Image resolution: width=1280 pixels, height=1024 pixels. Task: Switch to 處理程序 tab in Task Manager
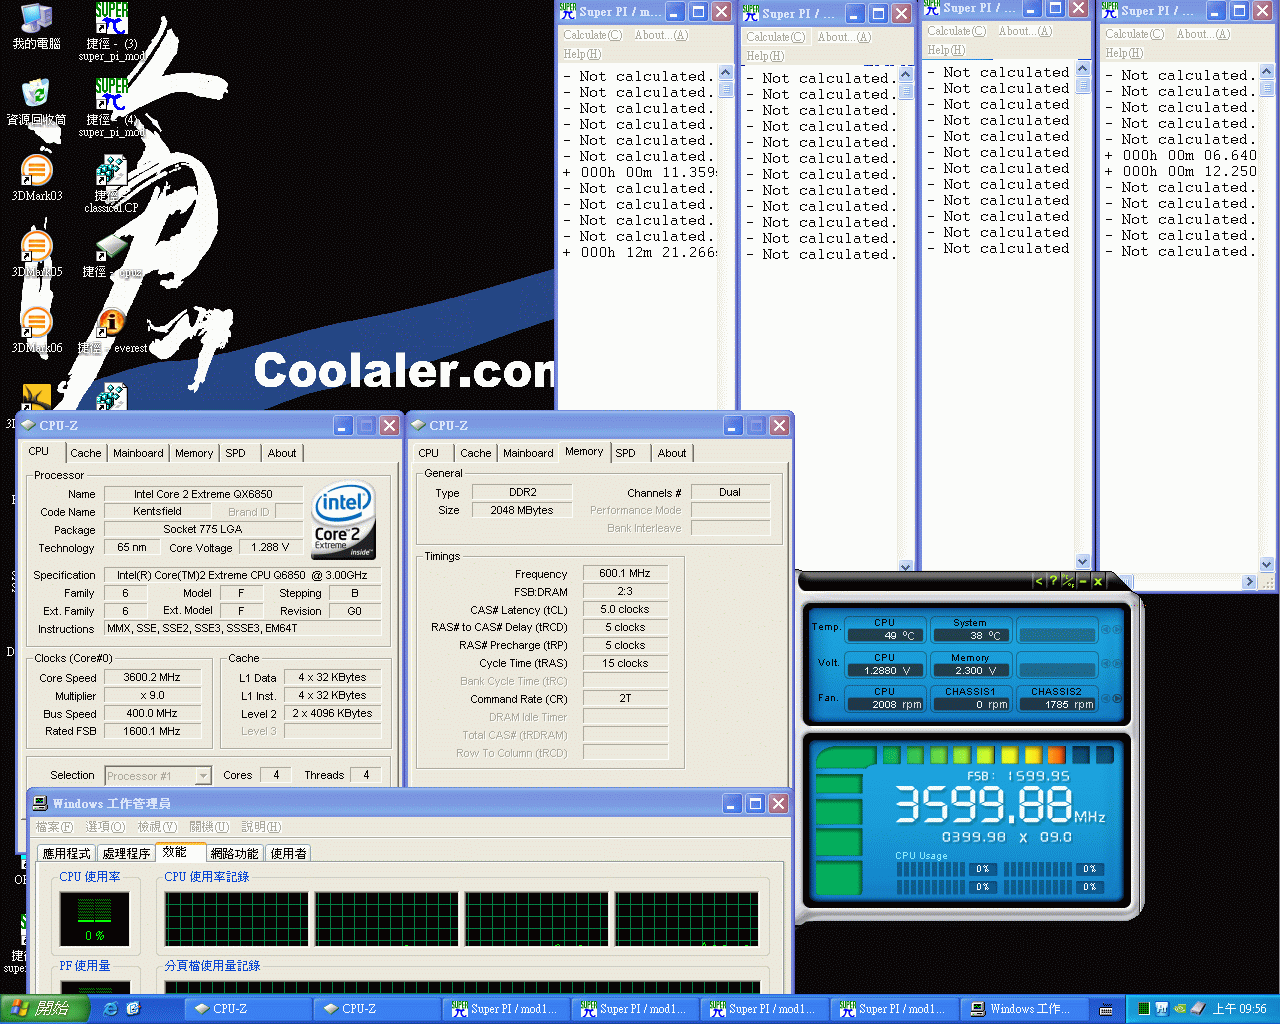(126, 853)
